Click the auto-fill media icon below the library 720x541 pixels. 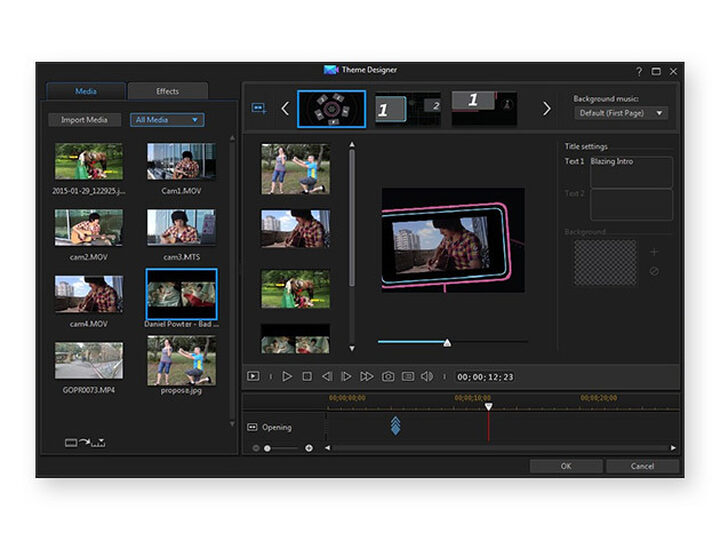pos(85,442)
